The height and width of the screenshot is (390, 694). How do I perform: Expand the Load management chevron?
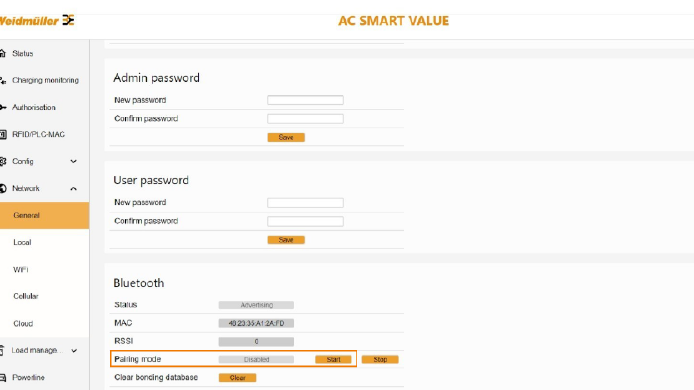click(74, 351)
